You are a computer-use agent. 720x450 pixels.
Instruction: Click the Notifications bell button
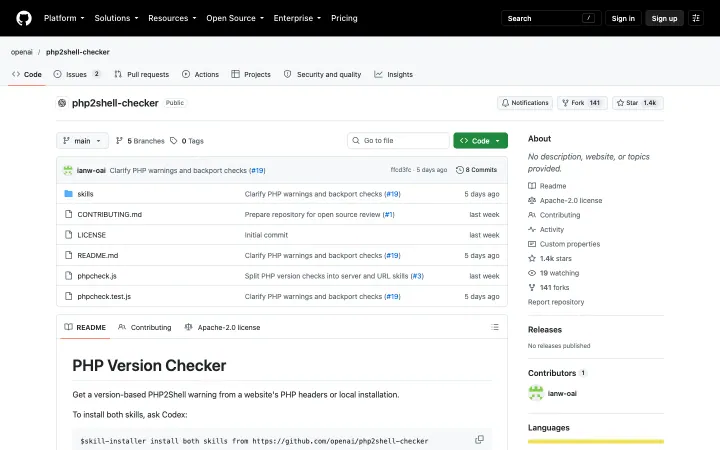click(x=525, y=103)
